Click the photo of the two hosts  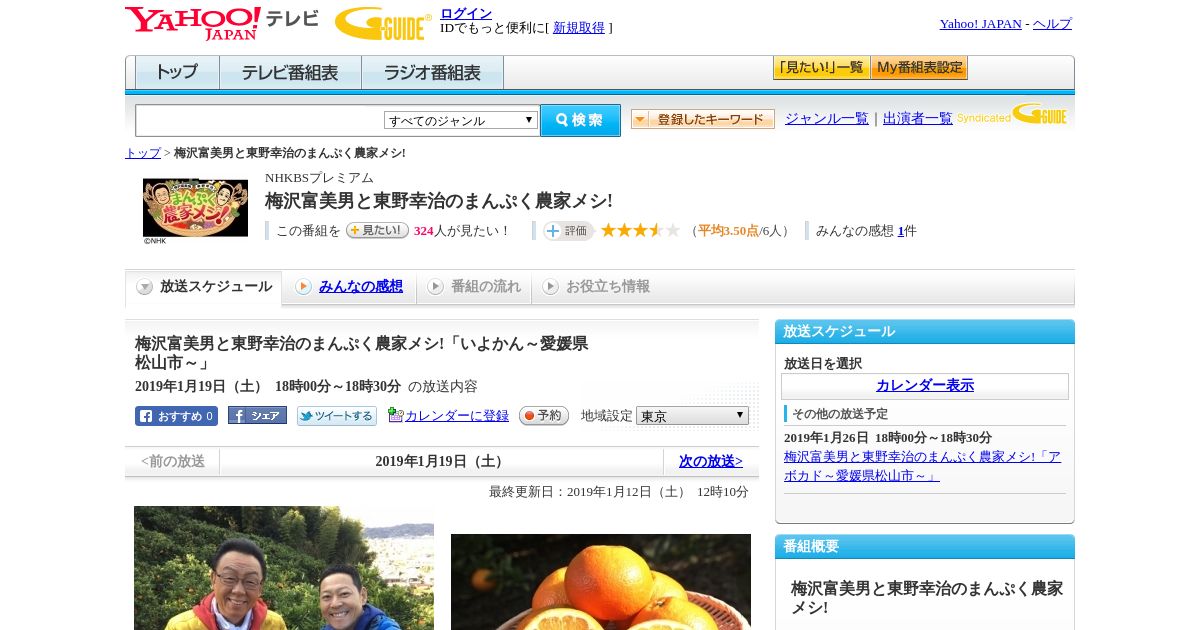[x=284, y=568]
